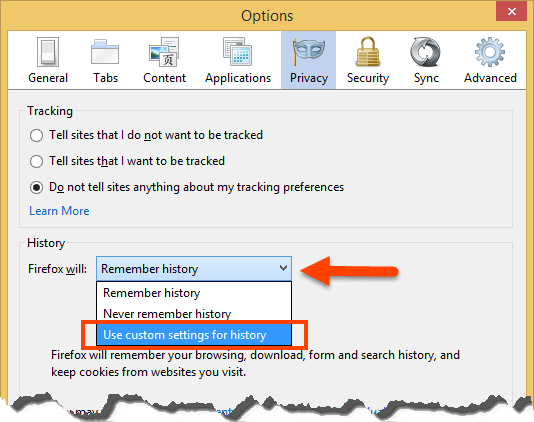Close the Options dialog window
Screen dimensions: 534x422
click(x=512, y=11)
